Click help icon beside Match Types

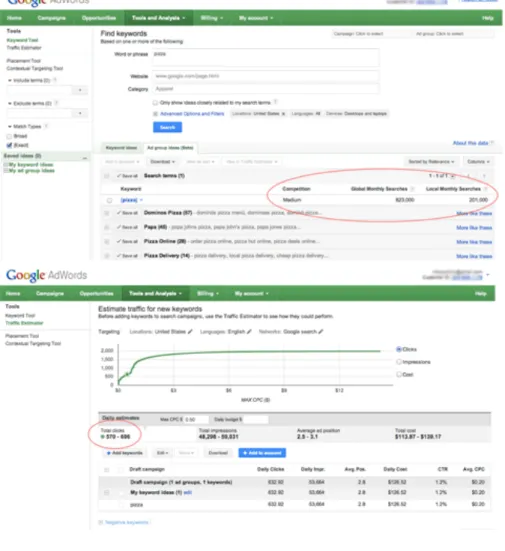click(x=46, y=126)
